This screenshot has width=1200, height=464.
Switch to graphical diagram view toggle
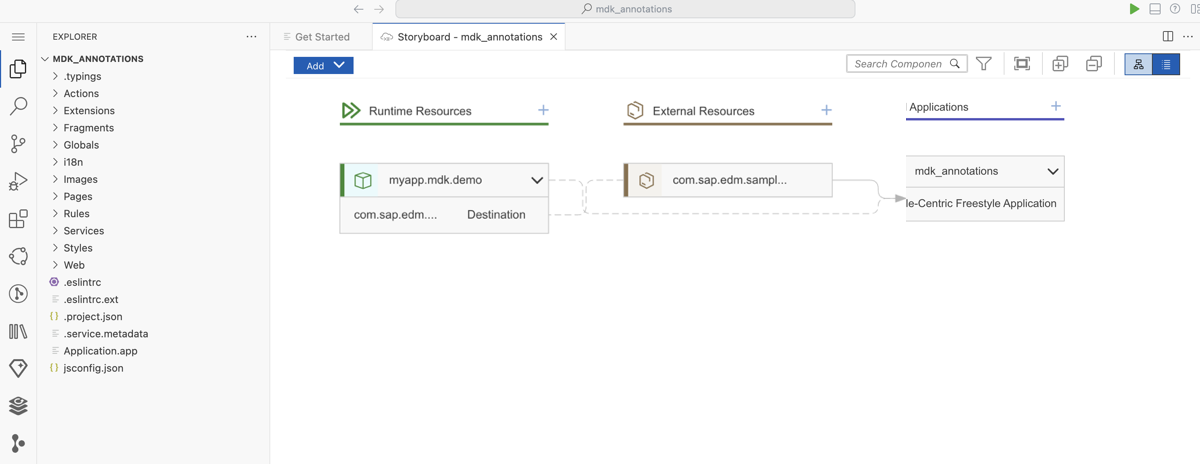(x=1138, y=64)
